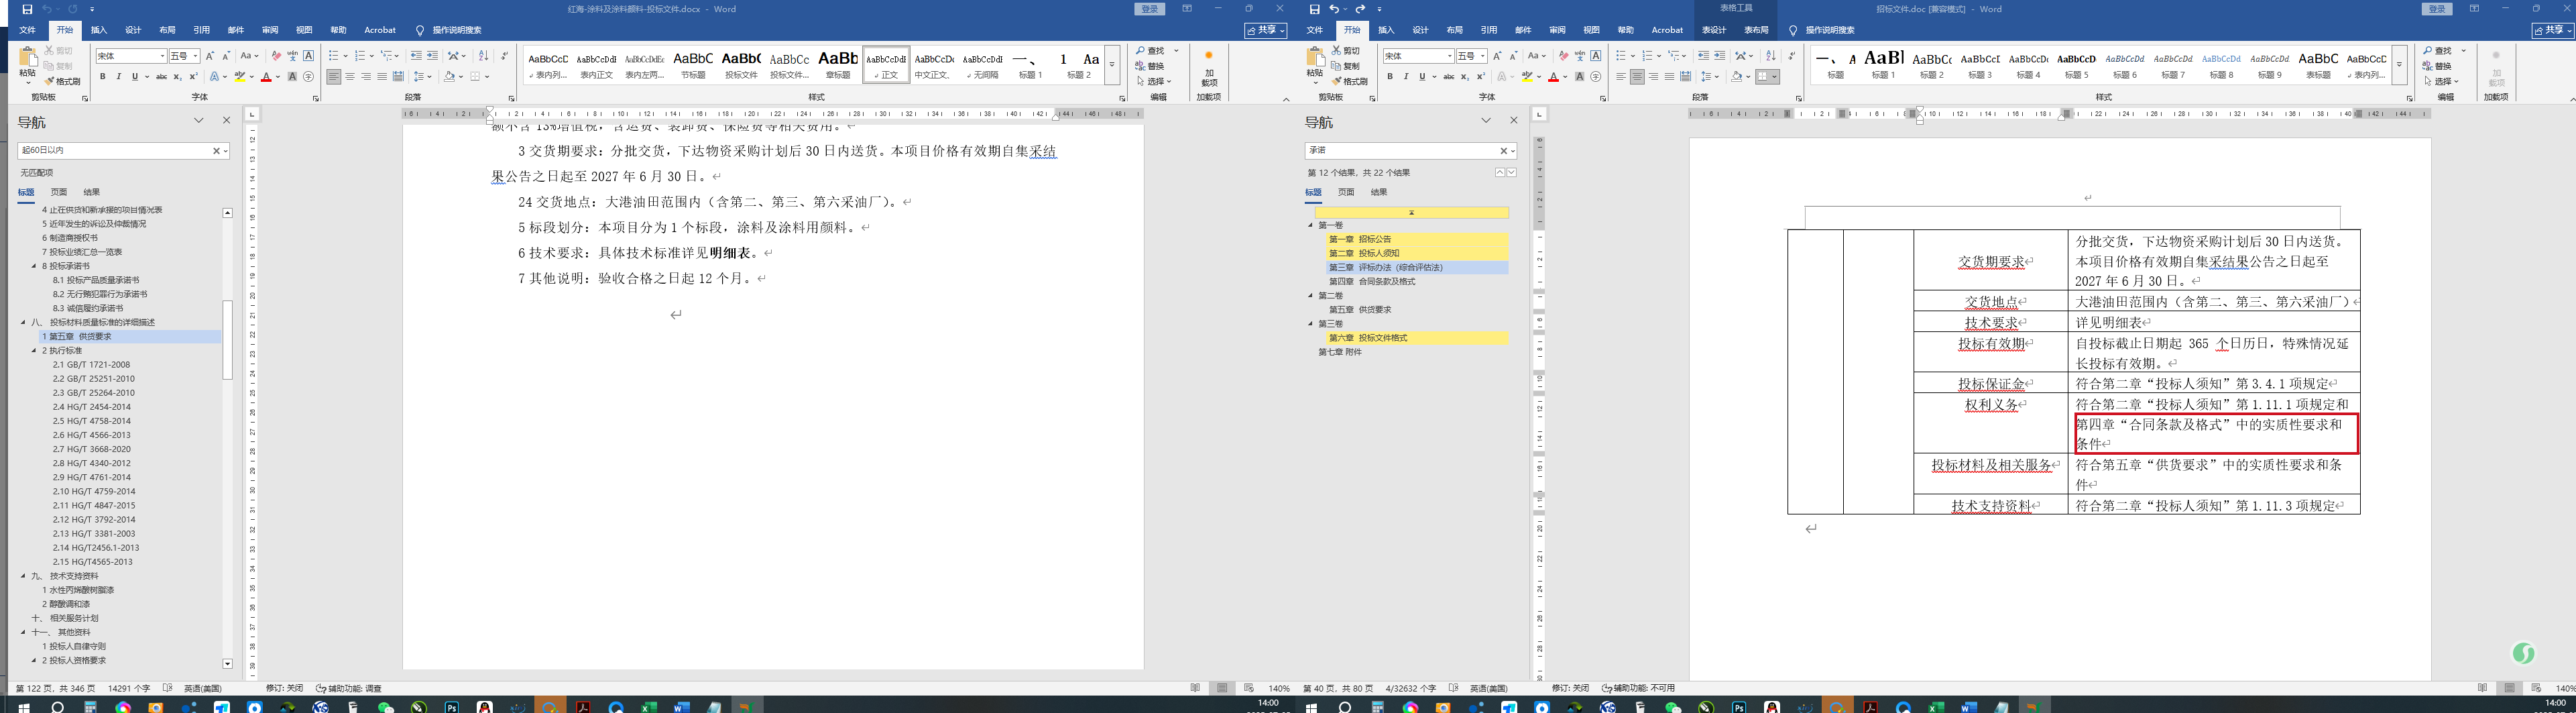
Task: Switch to 结果 tab in right navigation pane
Action: coord(1379,192)
